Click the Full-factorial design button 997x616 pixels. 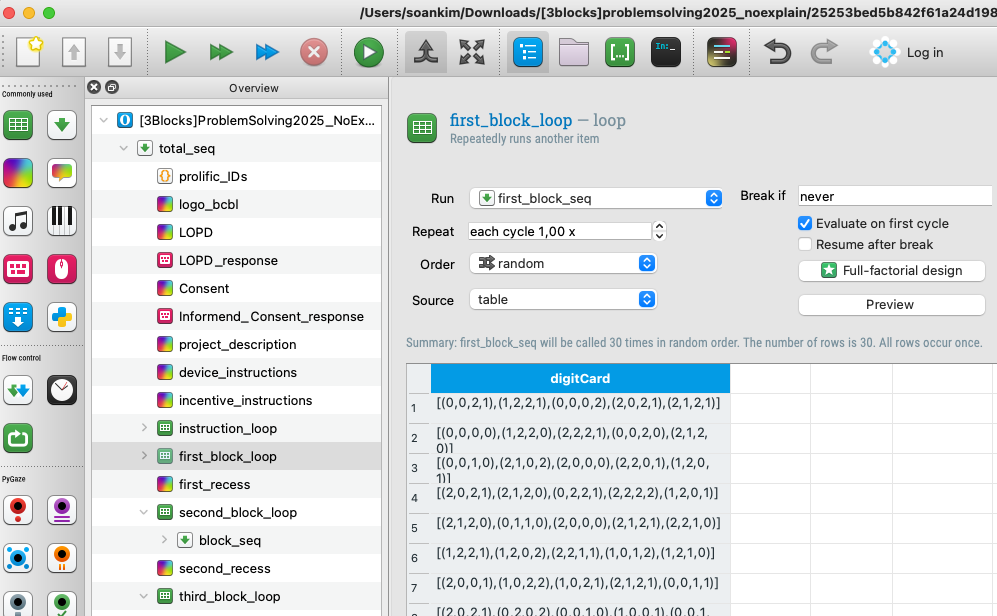point(891,270)
